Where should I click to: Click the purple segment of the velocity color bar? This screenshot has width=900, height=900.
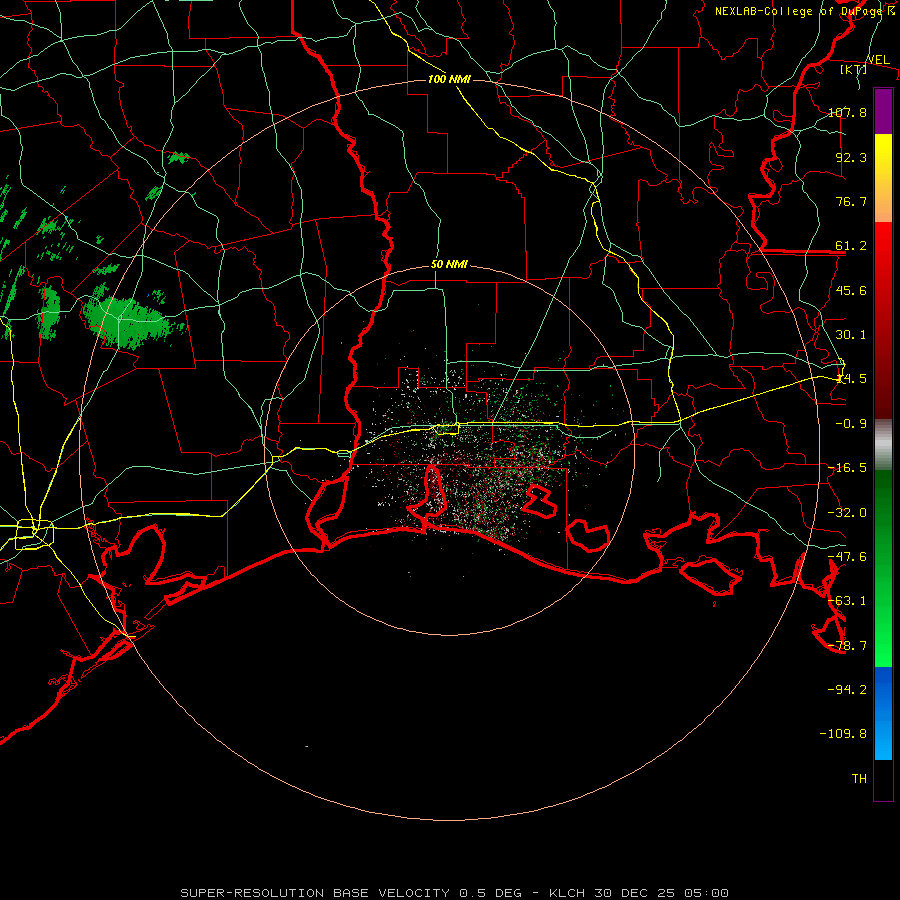click(x=883, y=111)
